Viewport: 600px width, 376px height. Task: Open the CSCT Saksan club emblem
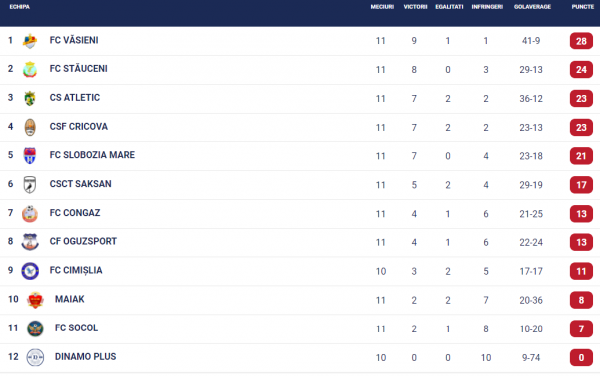click(x=30, y=184)
